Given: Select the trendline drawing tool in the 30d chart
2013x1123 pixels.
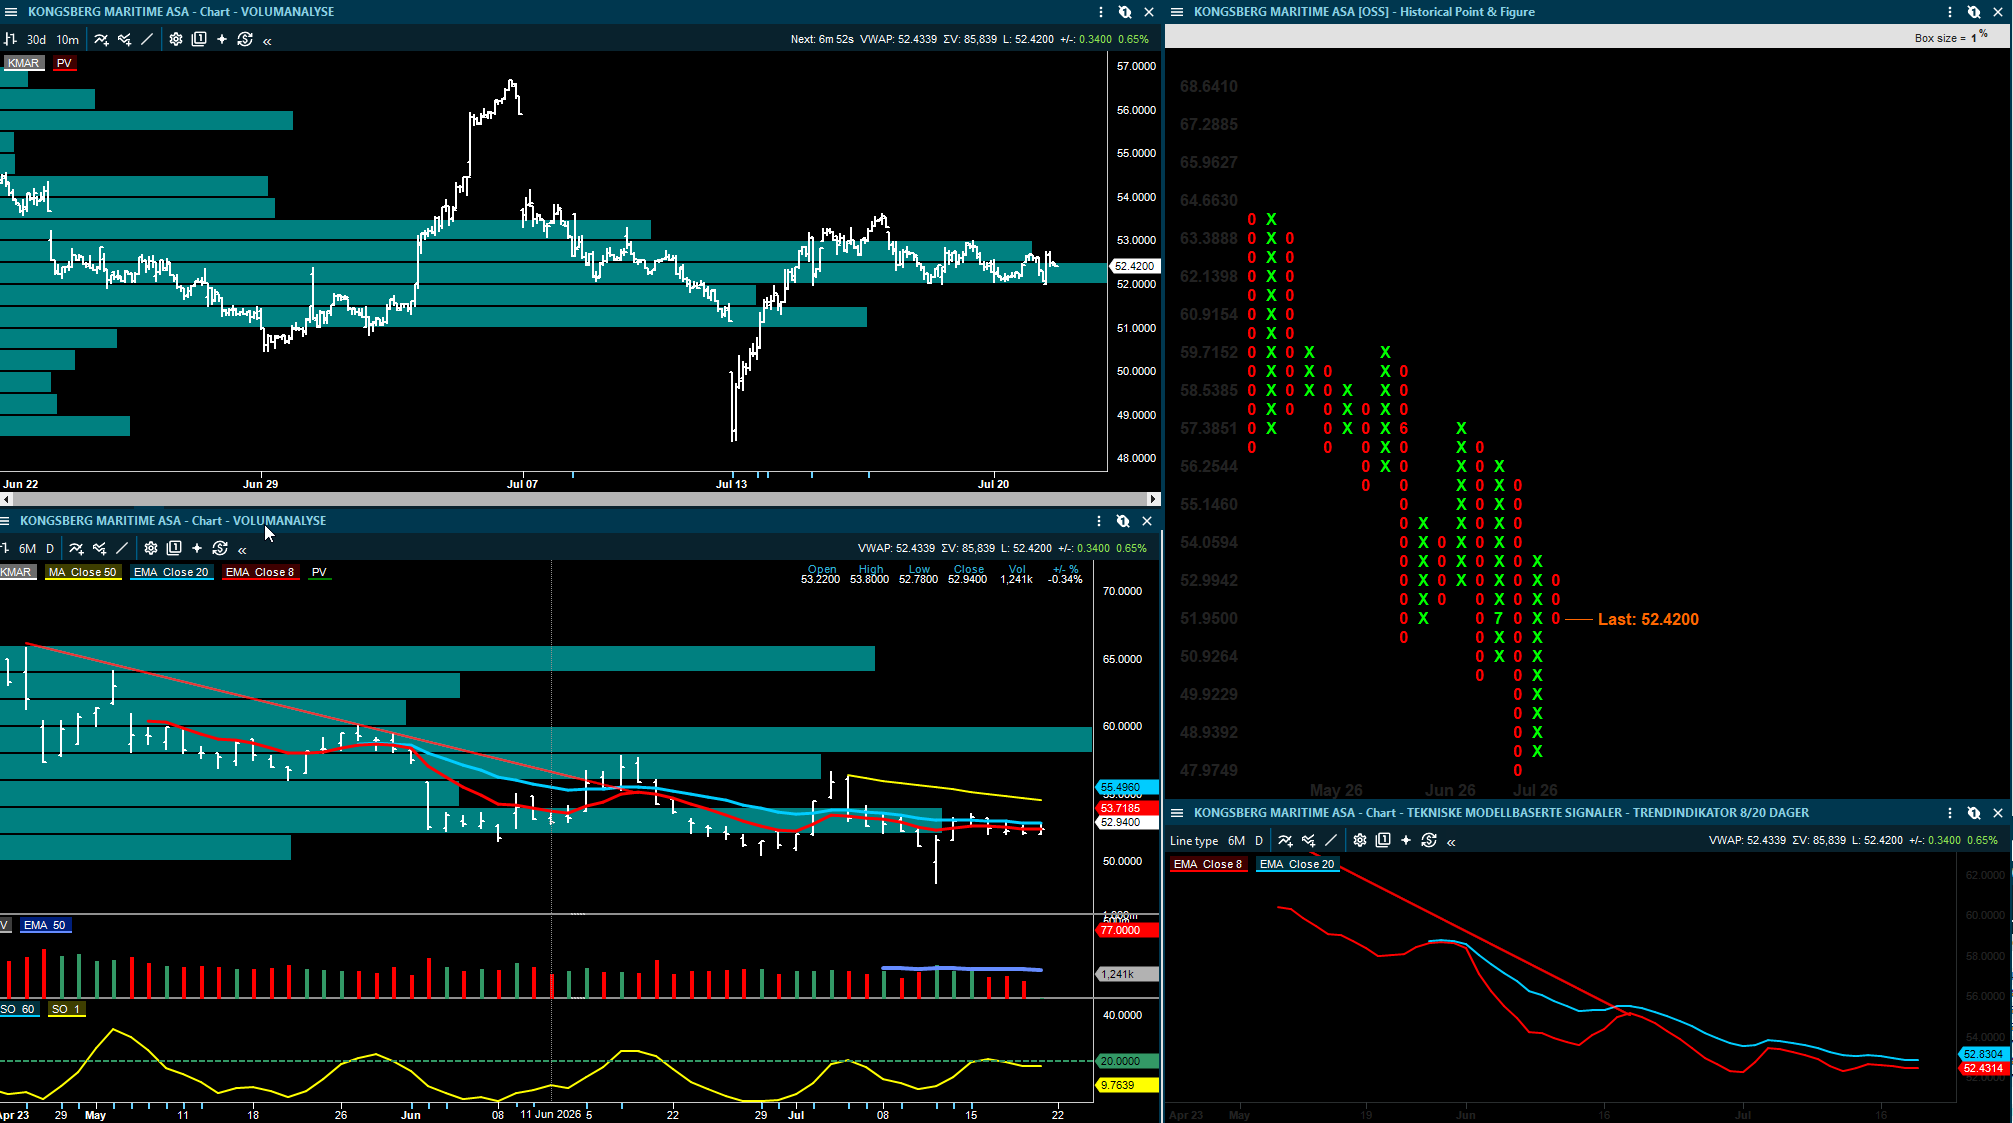Looking at the screenshot, I should (x=147, y=39).
